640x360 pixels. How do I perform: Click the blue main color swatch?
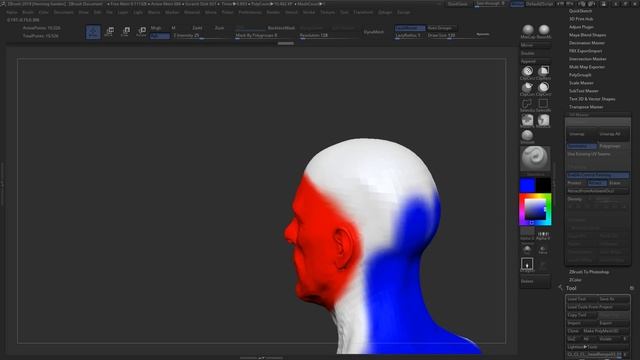coord(527,185)
